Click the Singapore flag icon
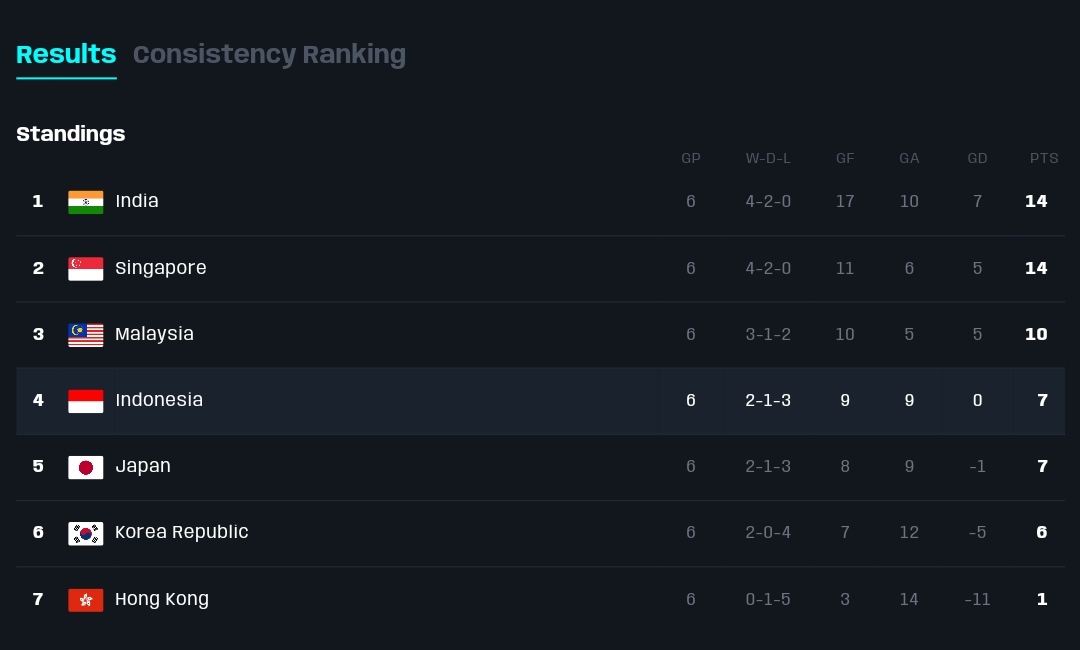The width and height of the screenshot is (1080, 650). pos(85,268)
